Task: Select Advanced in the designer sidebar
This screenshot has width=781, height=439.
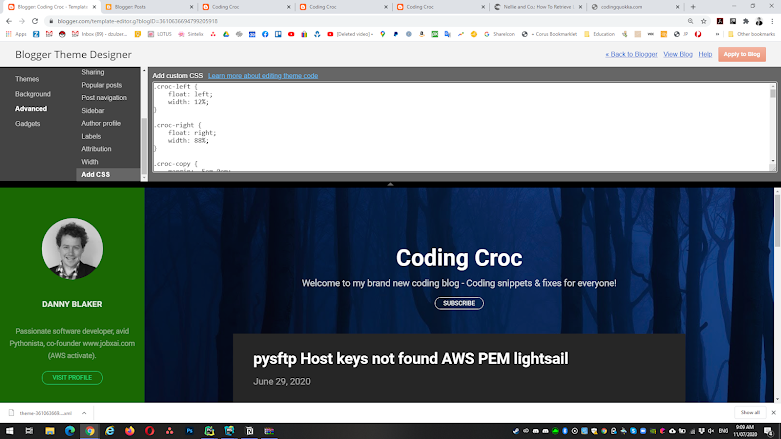Action: click(31, 109)
